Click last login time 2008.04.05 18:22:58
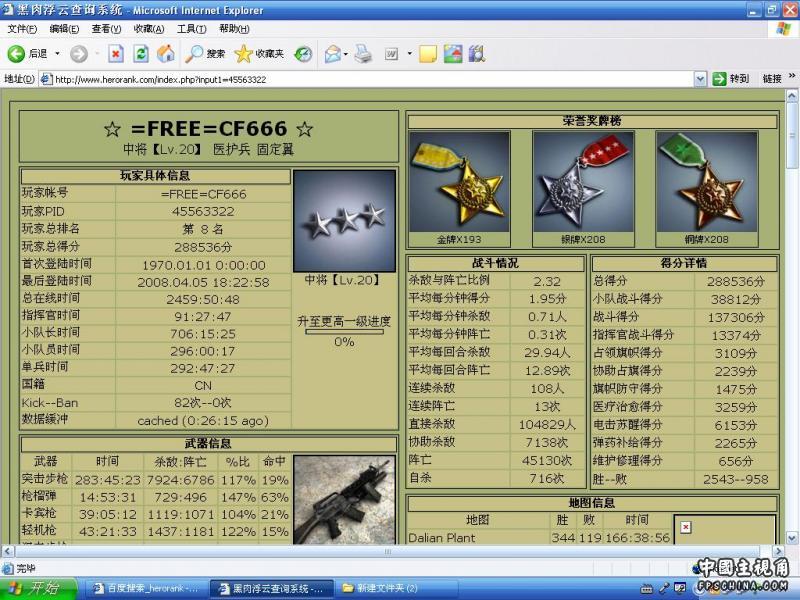Viewport: 800px width, 600px height. click(203, 282)
